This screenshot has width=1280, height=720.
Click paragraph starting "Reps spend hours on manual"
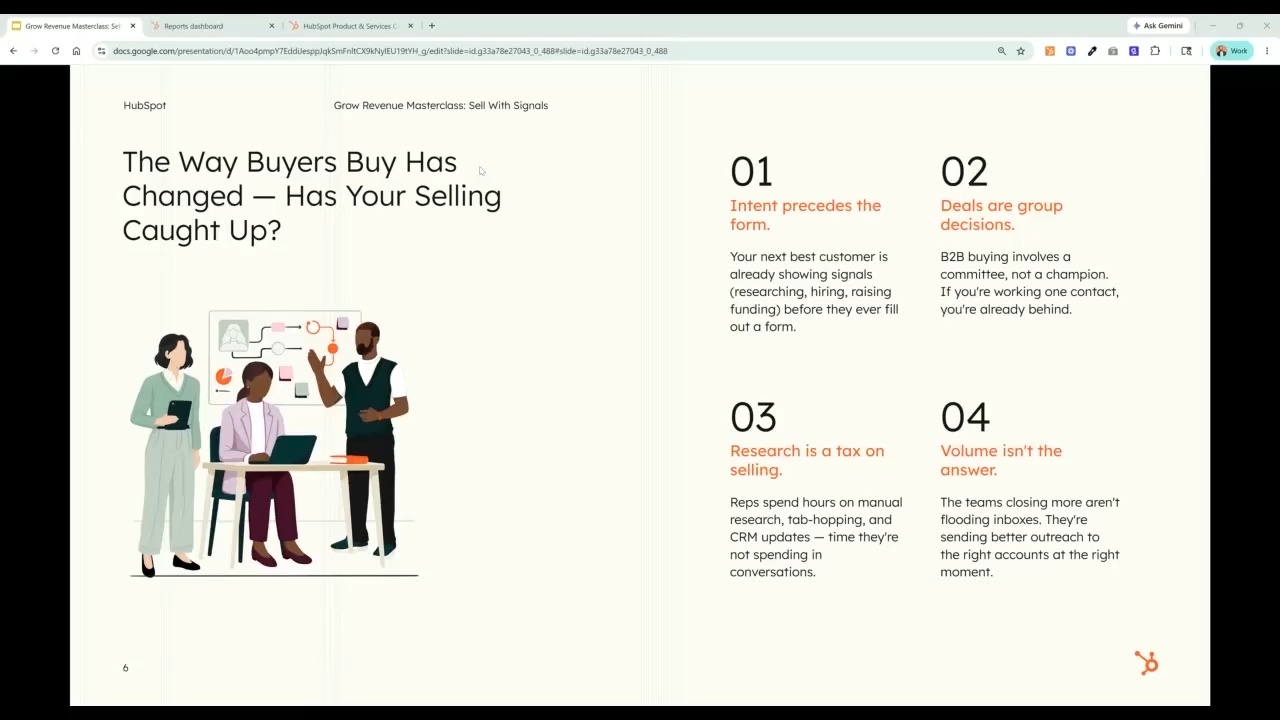[816, 537]
